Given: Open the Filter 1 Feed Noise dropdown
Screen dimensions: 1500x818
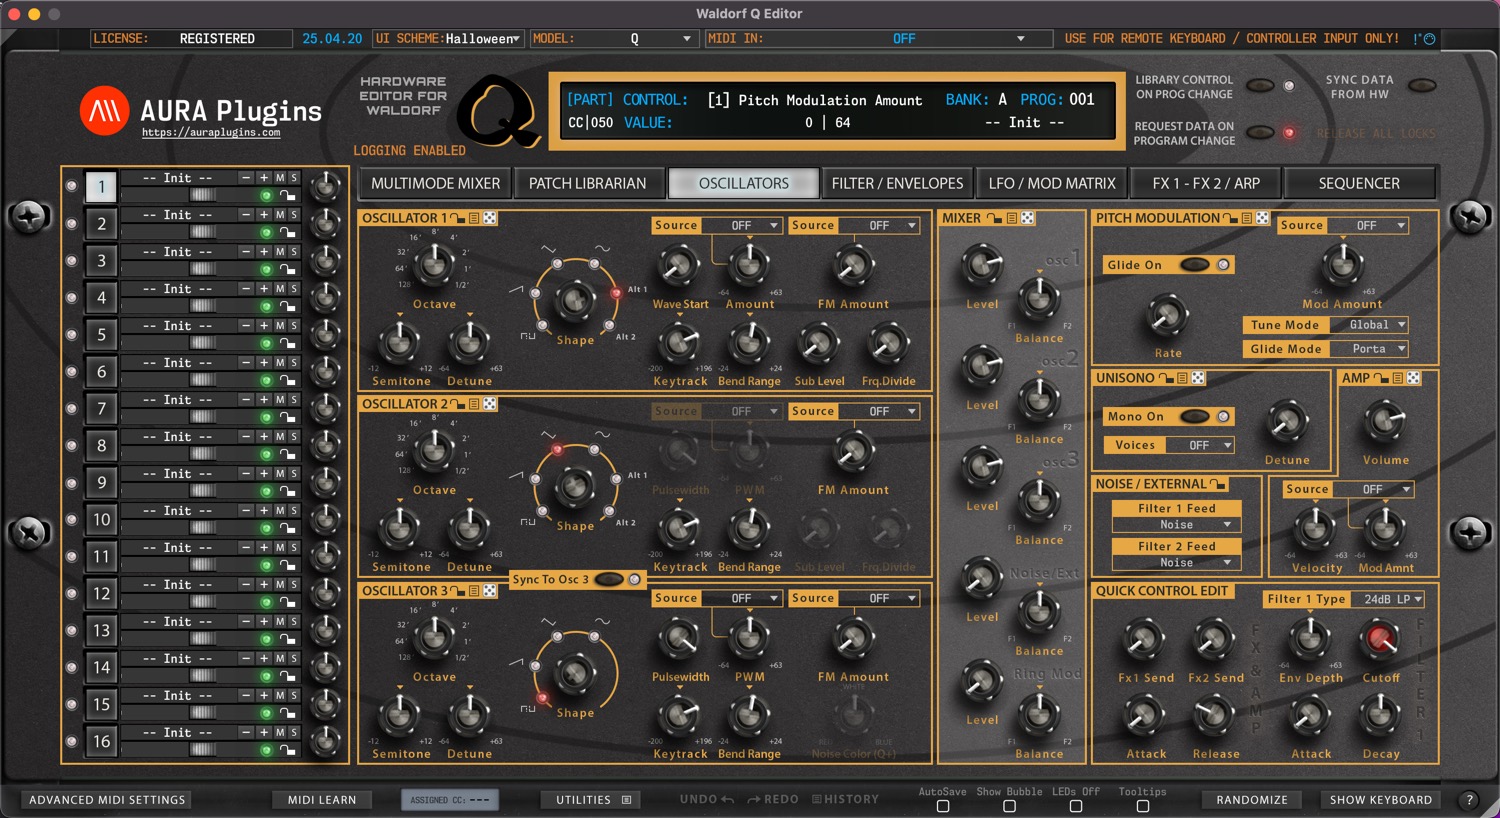Looking at the screenshot, I should (1177, 525).
